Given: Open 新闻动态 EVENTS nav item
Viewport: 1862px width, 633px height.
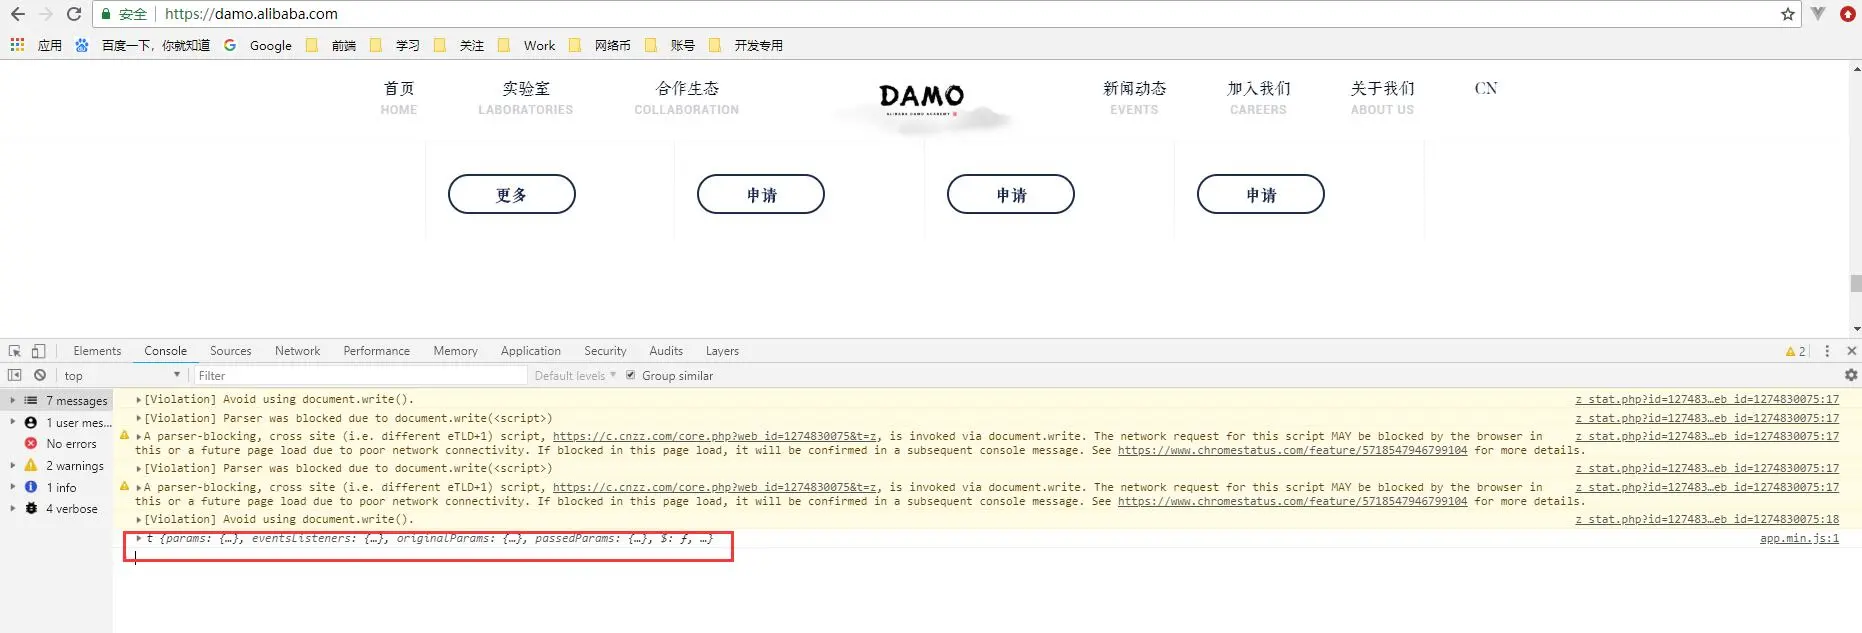Looking at the screenshot, I should 1134,98.
